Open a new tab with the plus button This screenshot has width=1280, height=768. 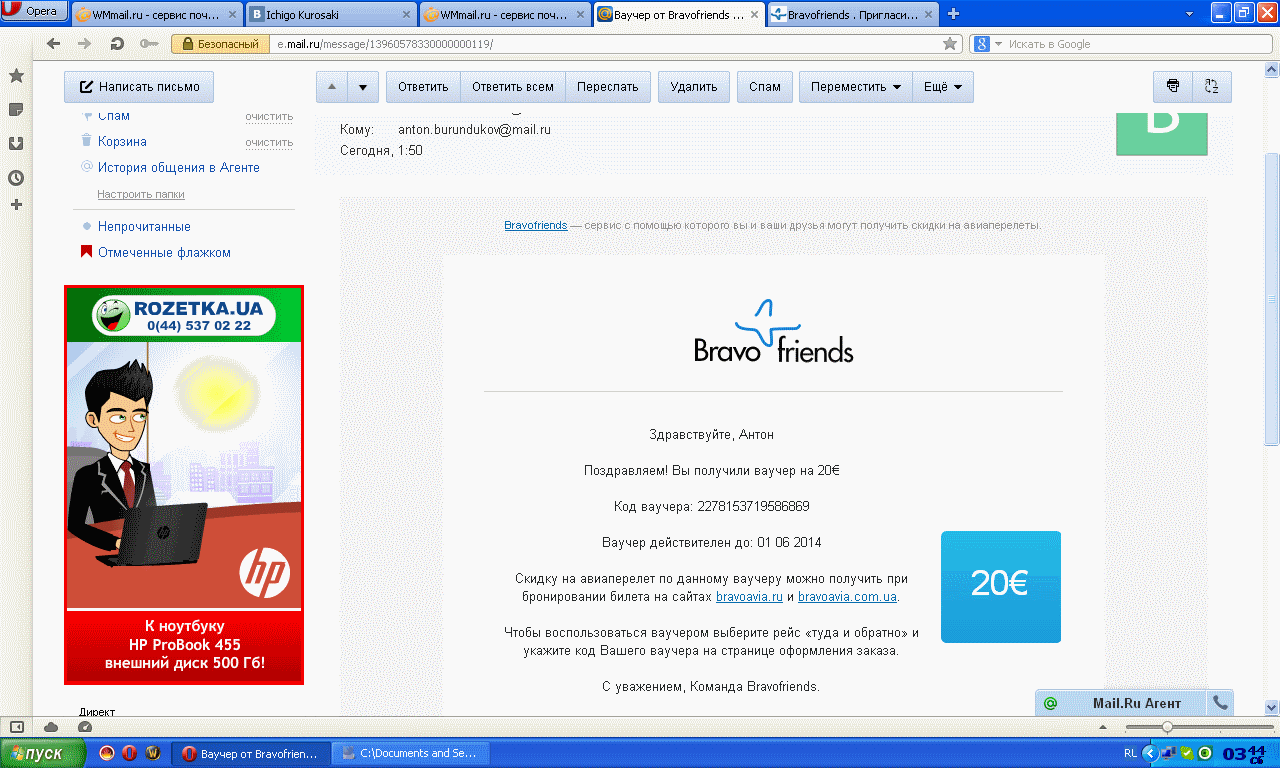[953, 14]
